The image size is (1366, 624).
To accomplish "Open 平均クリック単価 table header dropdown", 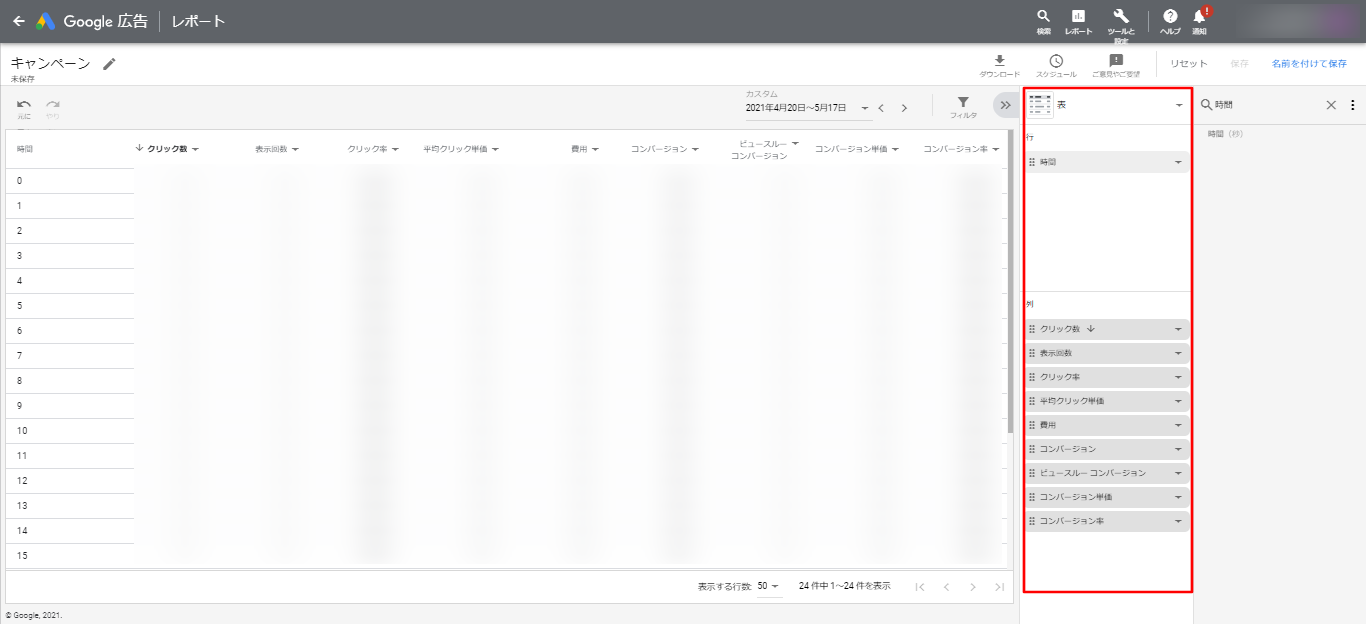I will point(495,149).
